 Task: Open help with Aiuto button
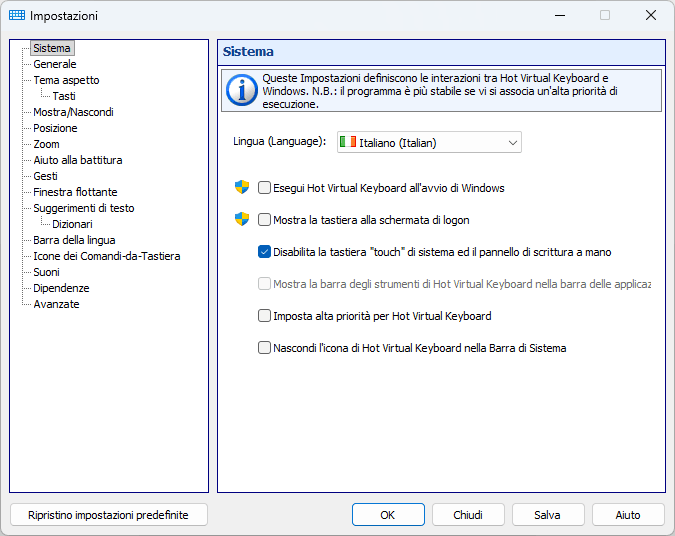click(x=628, y=514)
